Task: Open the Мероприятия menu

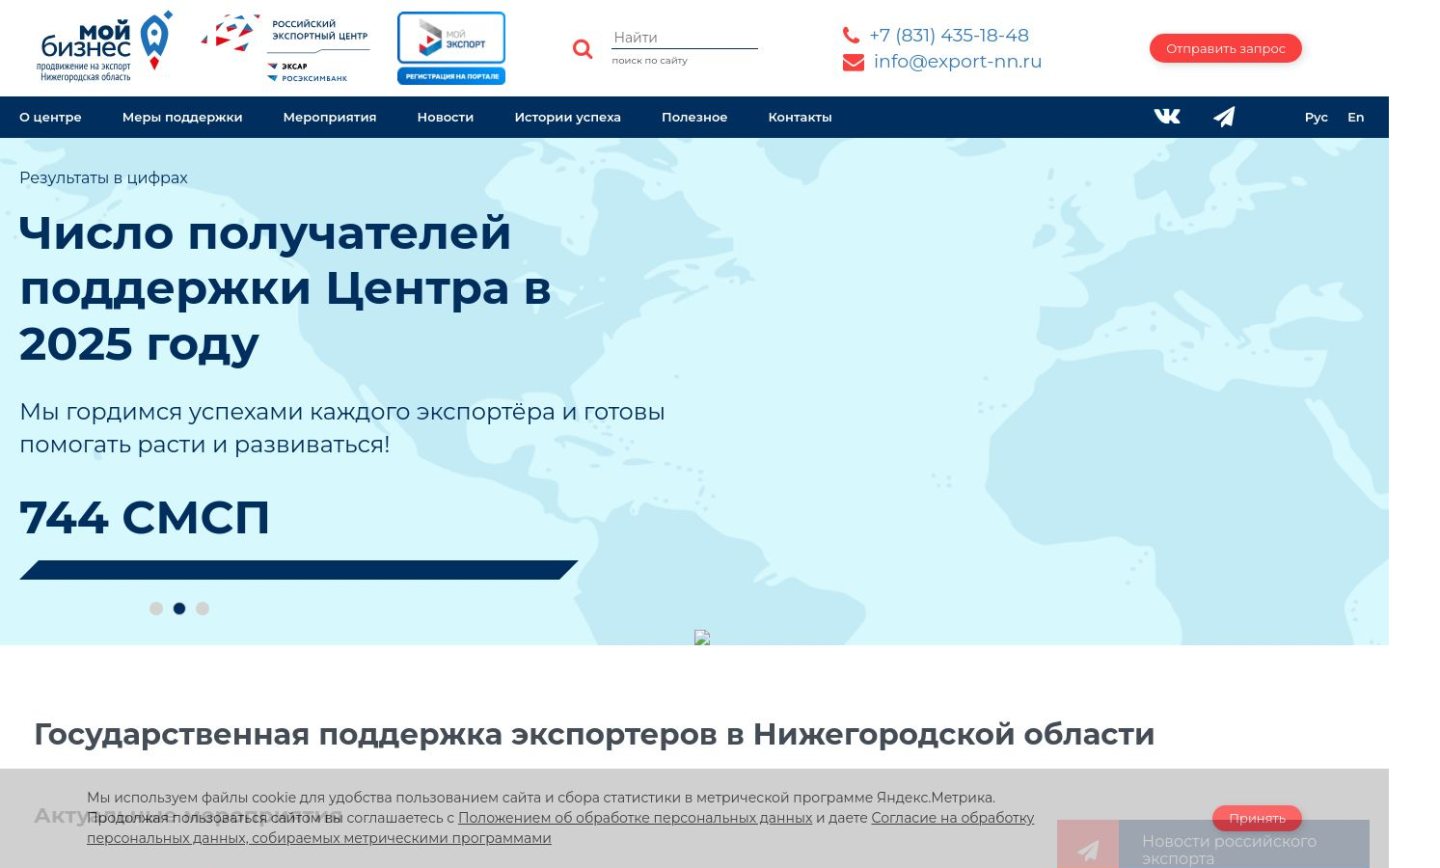Action: pos(329,117)
